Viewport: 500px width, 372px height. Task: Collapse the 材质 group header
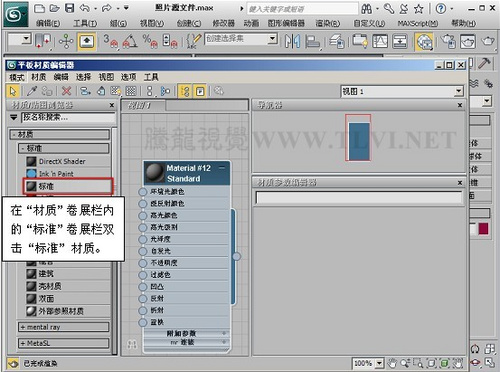[x=59, y=134]
